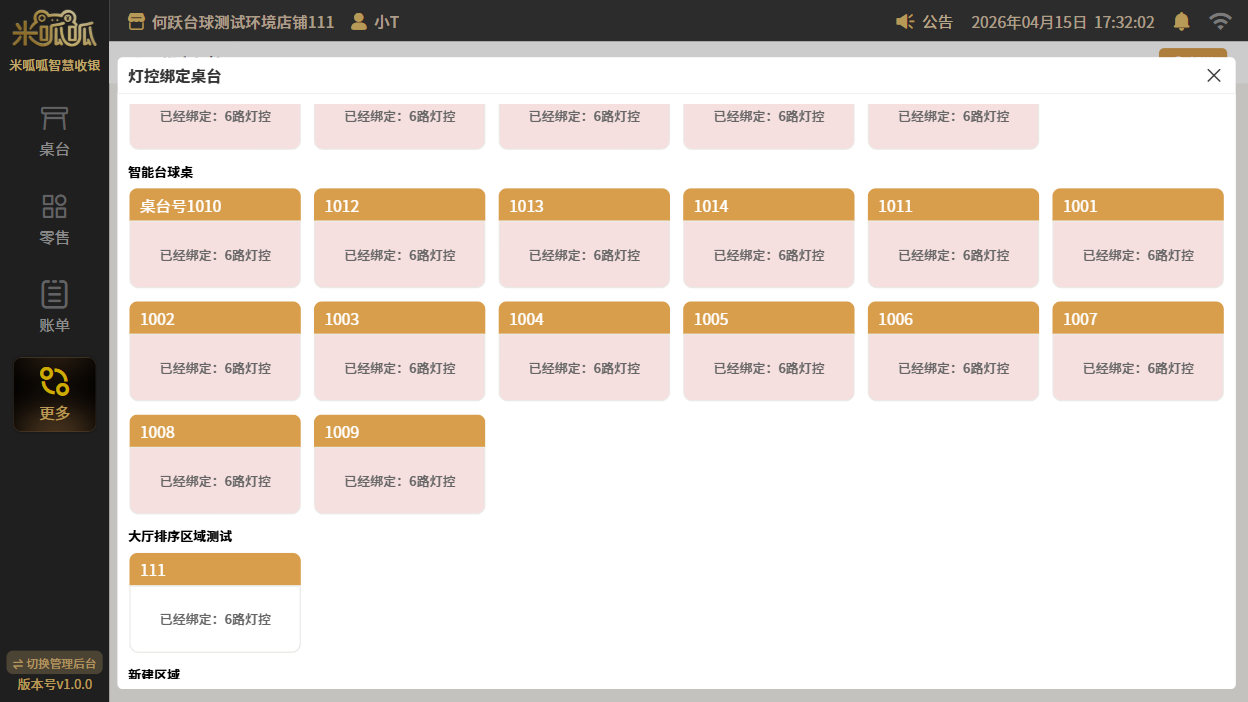Screen dimensions: 1248x702
Task: Open the 零售 retail section icon
Action: pos(54,207)
